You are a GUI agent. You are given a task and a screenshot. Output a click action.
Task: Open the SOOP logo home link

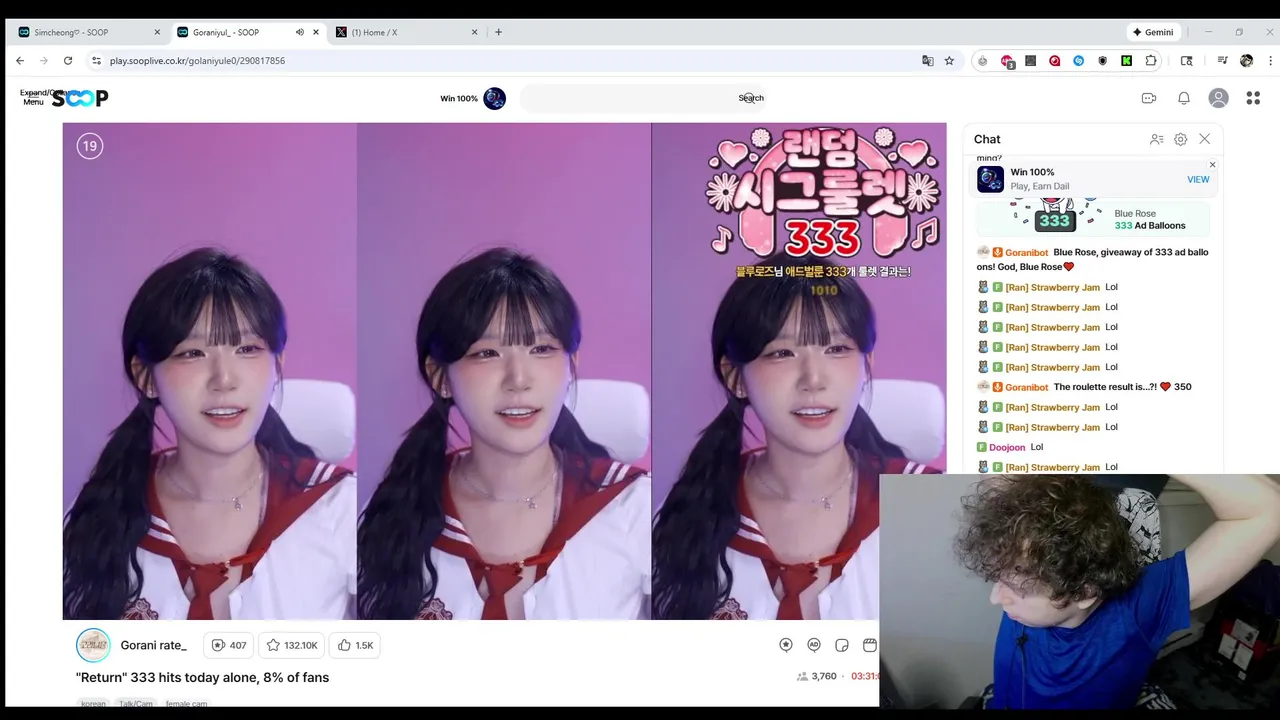tap(80, 98)
